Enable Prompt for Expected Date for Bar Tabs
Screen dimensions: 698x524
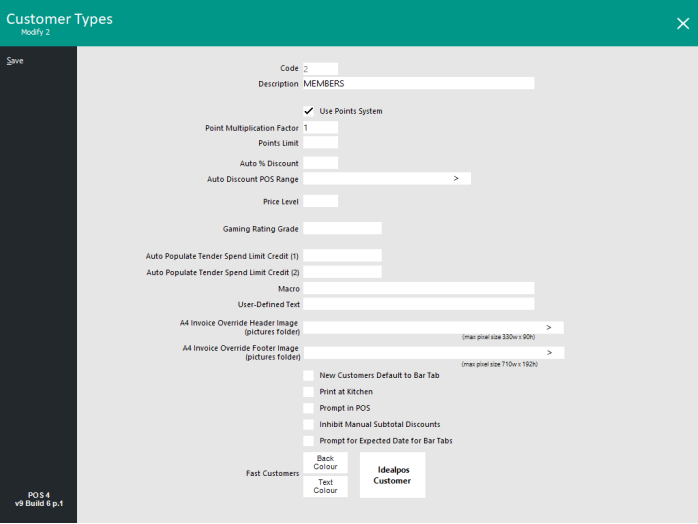pyautogui.click(x=308, y=441)
